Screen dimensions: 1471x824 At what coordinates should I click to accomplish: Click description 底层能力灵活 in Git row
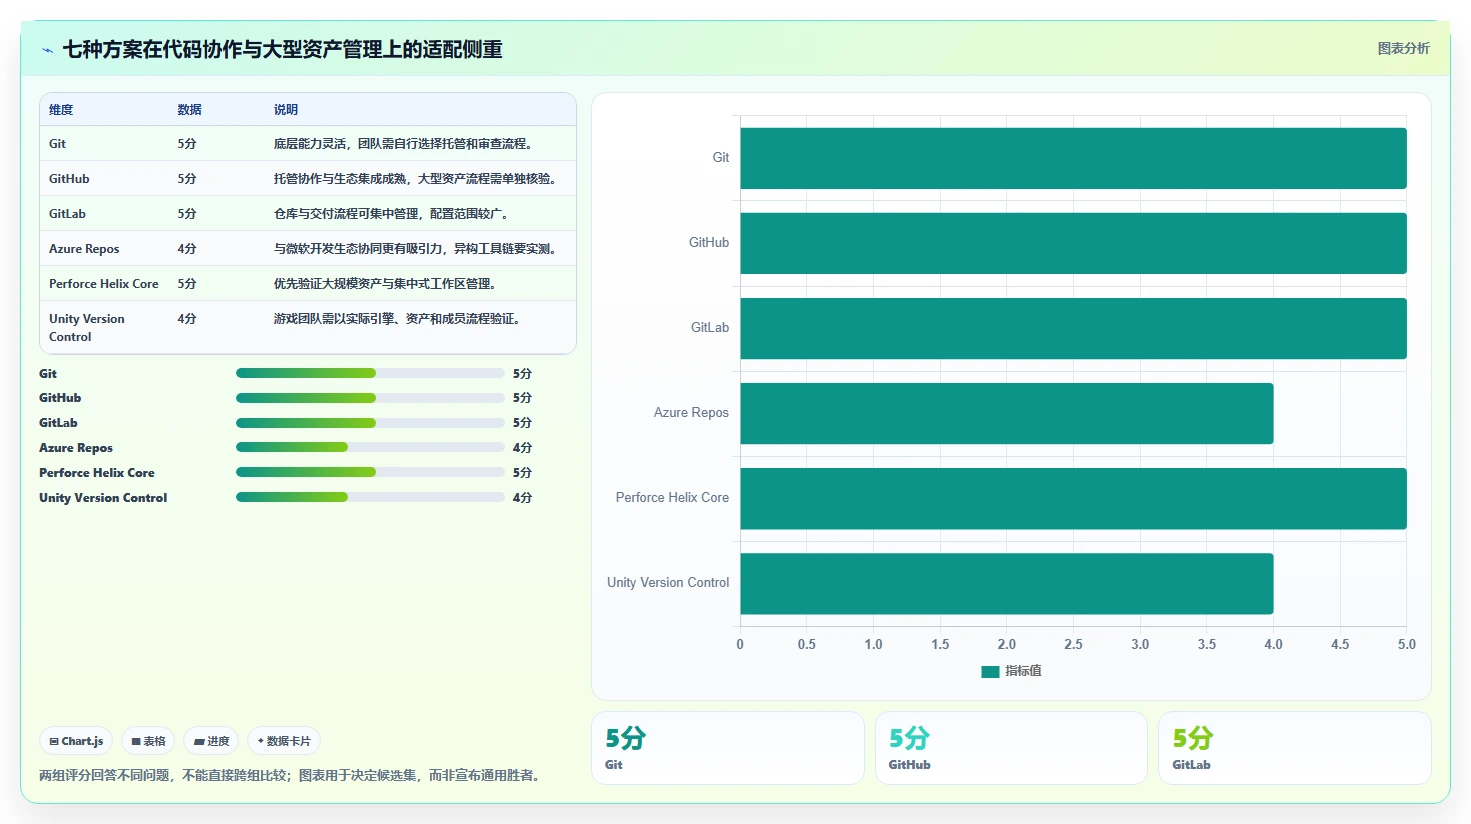pyautogui.click(x=403, y=144)
